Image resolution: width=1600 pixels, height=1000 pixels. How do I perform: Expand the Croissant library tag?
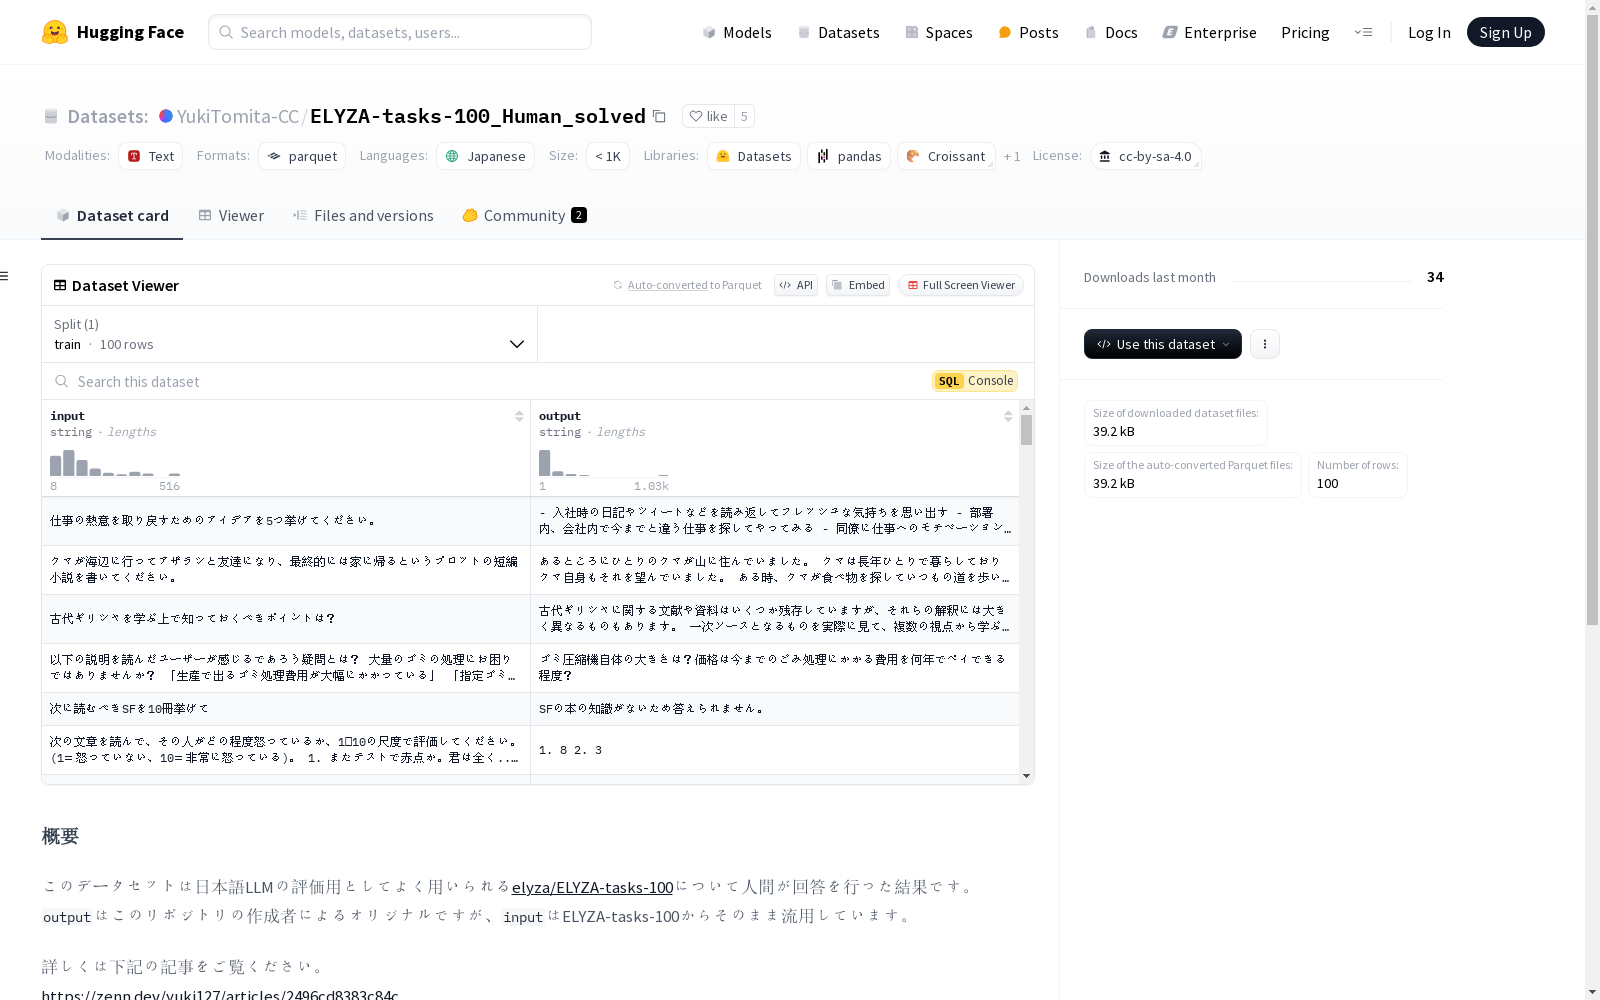946,156
